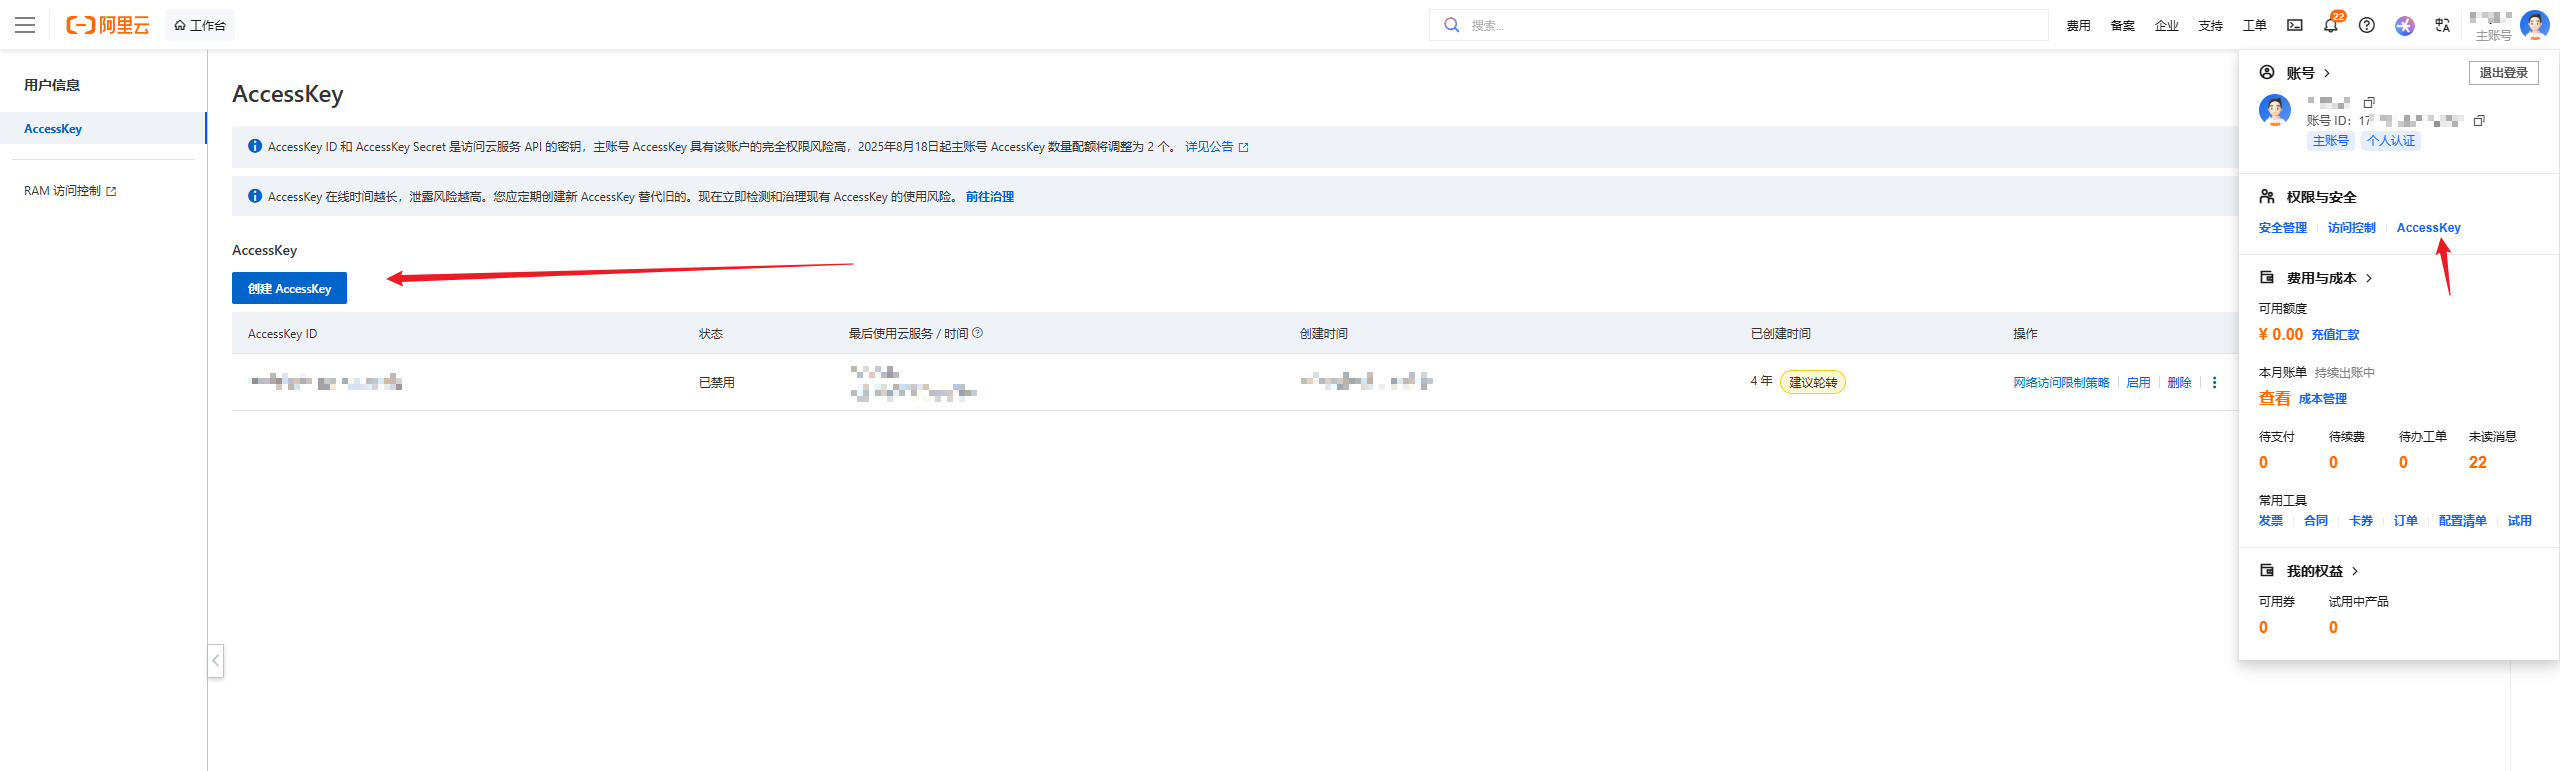The width and height of the screenshot is (2560, 771).
Task: Open Cloud Shell terminal icon
Action: [x=2295, y=25]
